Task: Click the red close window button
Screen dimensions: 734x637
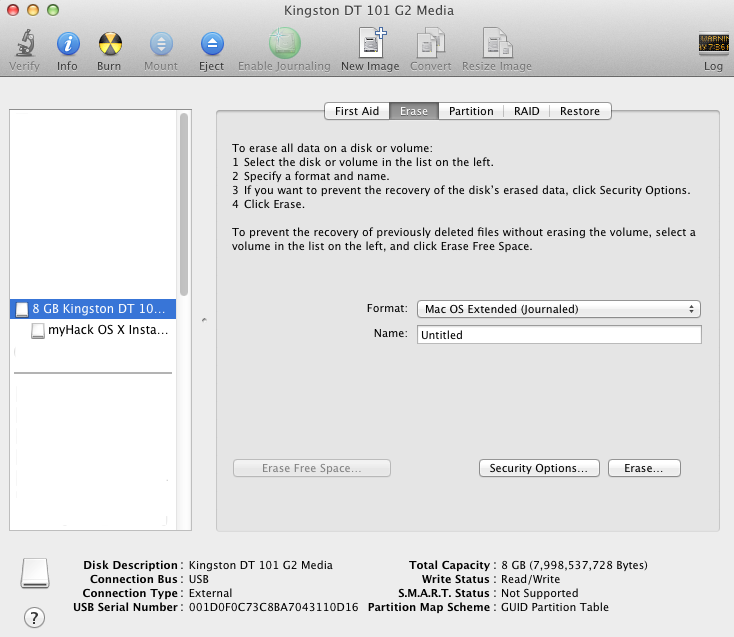Action: point(13,10)
